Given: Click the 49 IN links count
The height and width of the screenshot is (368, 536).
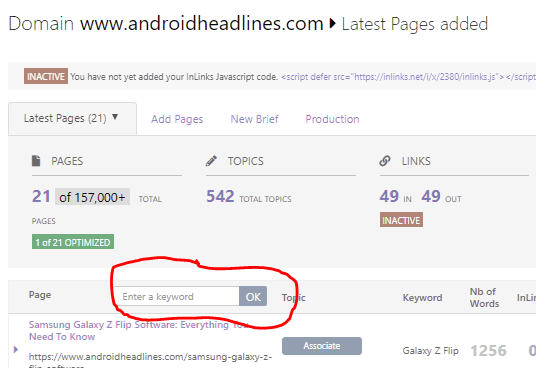Looking at the screenshot, I should pyautogui.click(x=389, y=196).
